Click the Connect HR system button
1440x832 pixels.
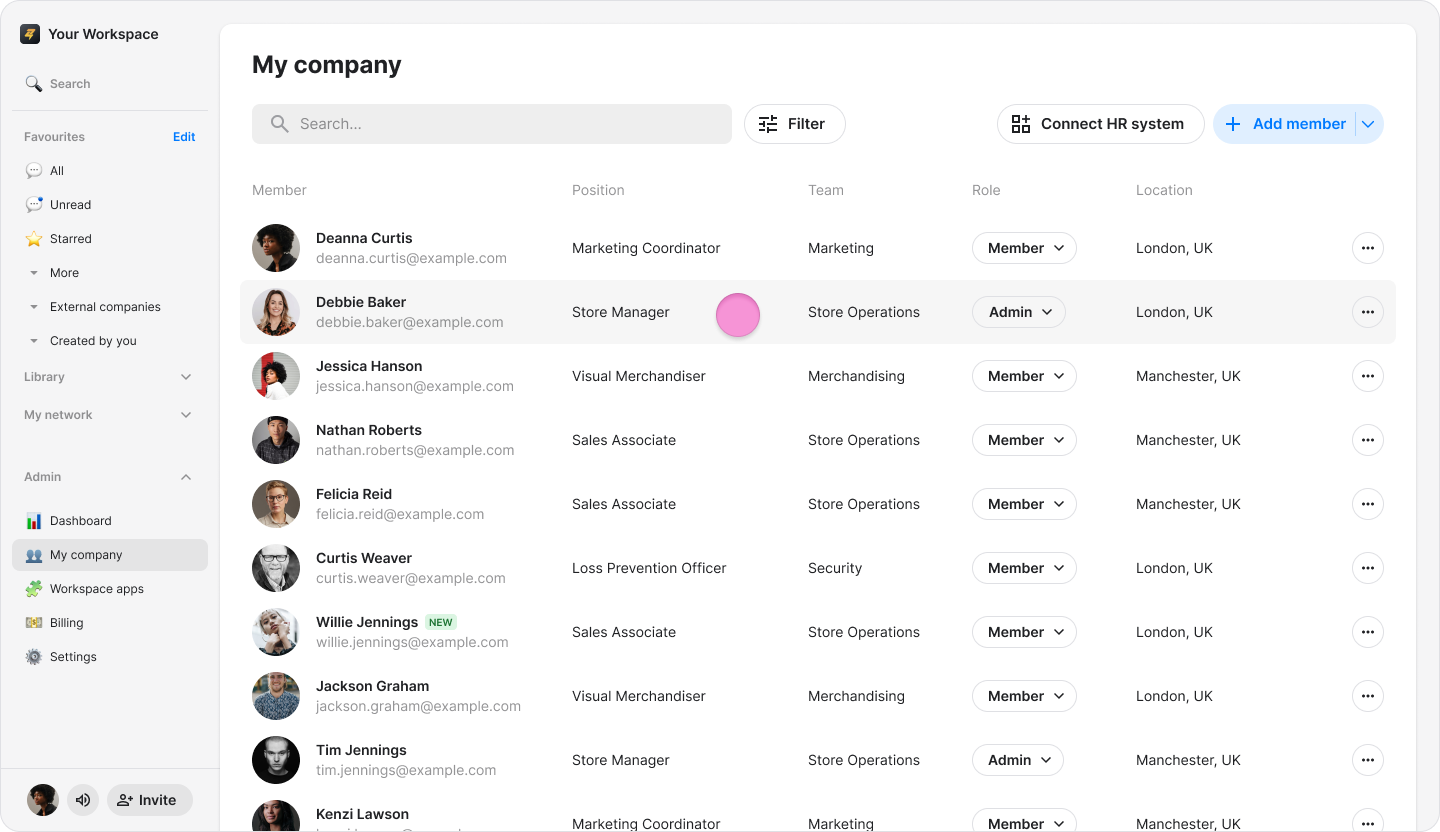(x=1100, y=124)
